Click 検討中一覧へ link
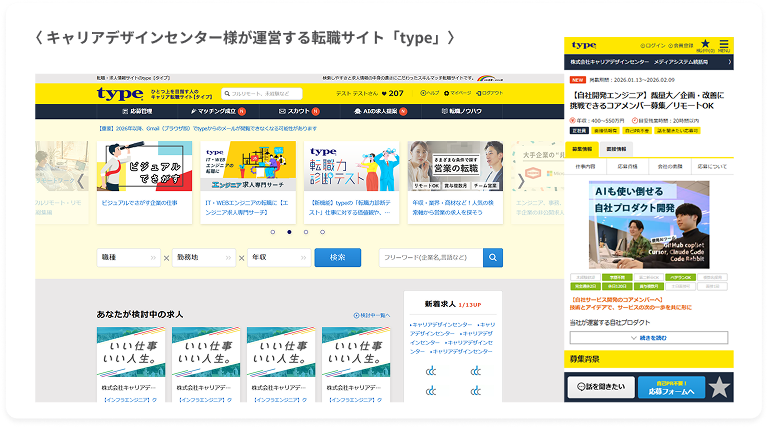The width and height of the screenshot is (768, 428). [x=372, y=315]
